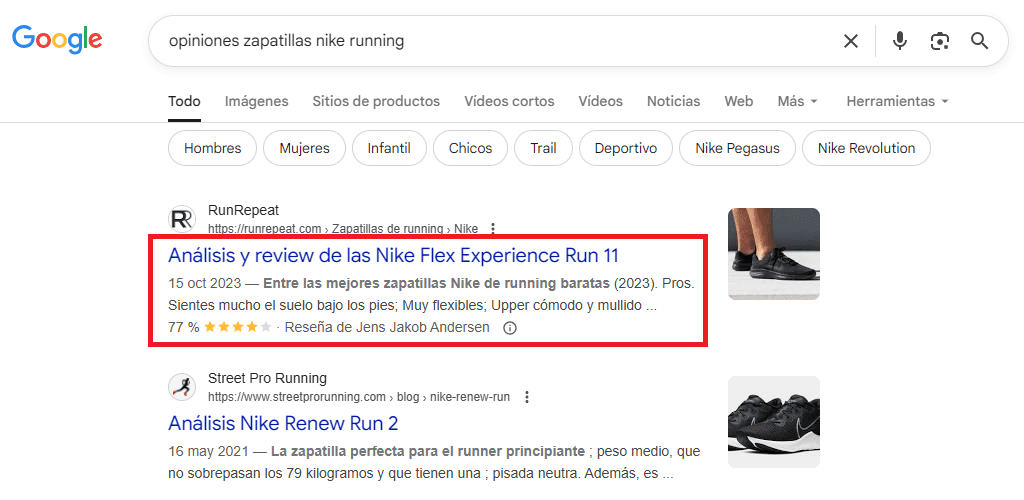Expand the Más dropdown menu
Image resolution: width=1024 pixels, height=500 pixels.
click(797, 101)
